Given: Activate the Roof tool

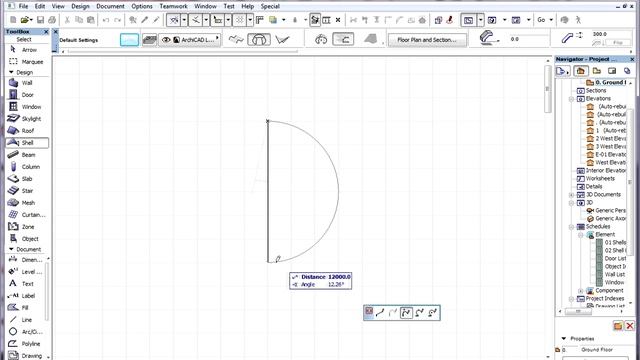Looking at the screenshot, I should (27, 131).
